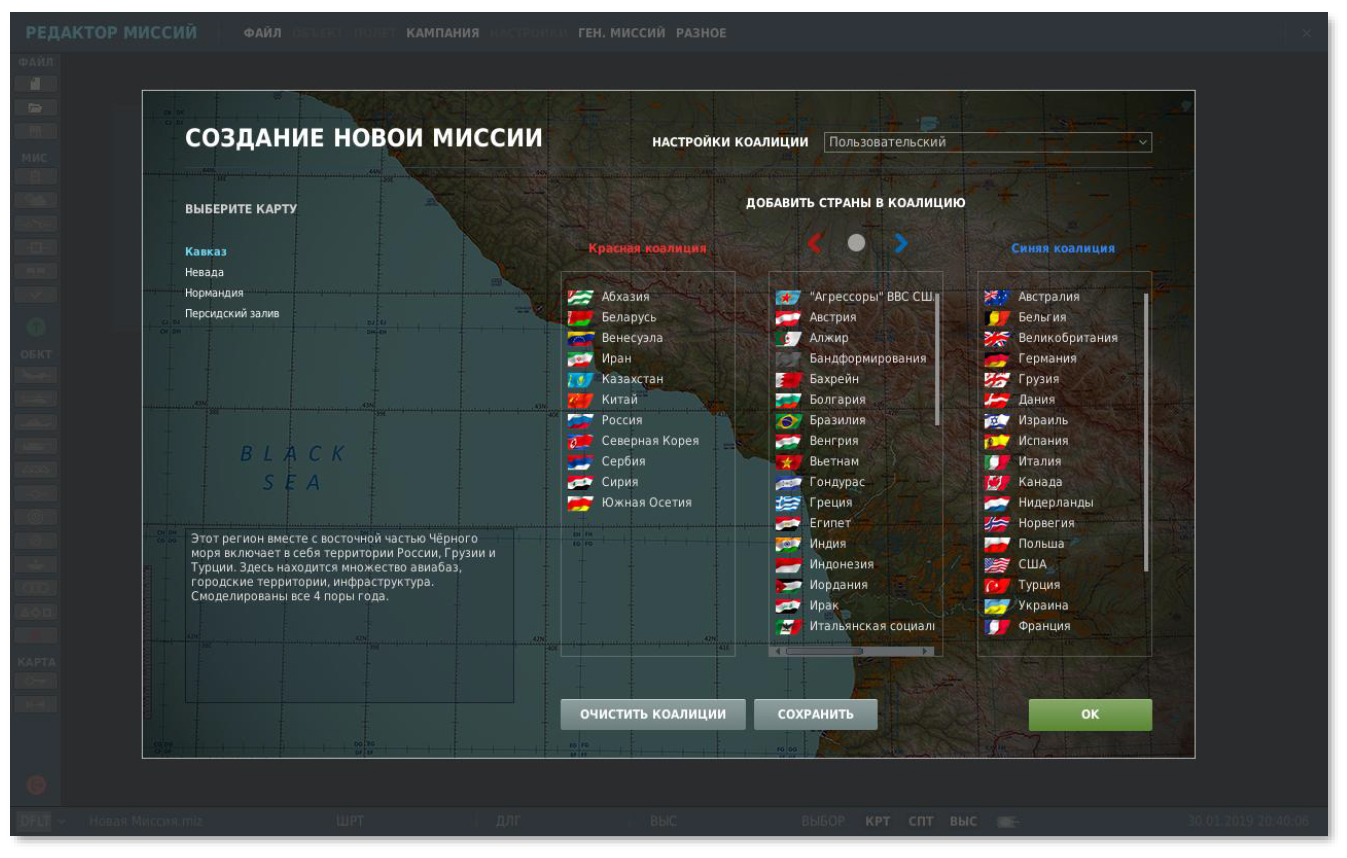Image resolution: width=1347 pixels, height=858 pixels.
Task: Click the horizontal scrollbar under the countries list
Action: coord(823,651)
